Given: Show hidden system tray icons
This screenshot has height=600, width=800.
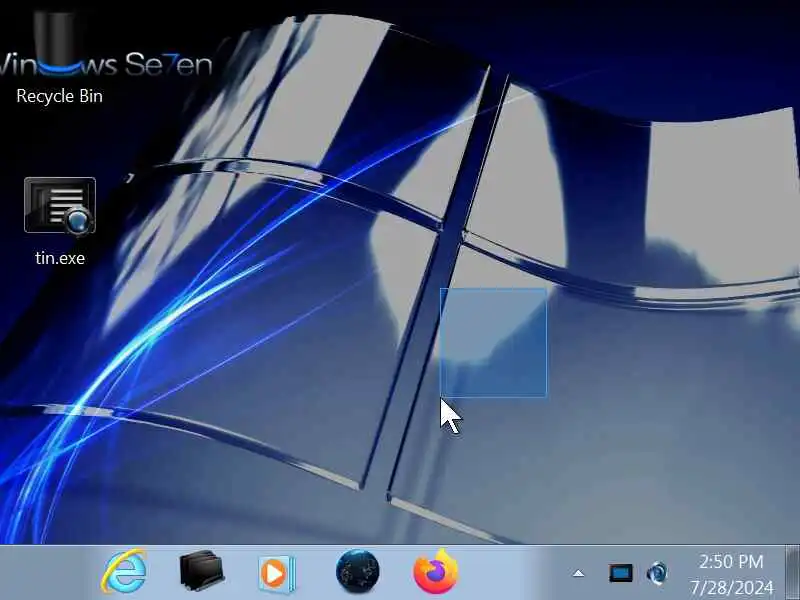Looking at the screenshot, I should click(x=578, y=574).
